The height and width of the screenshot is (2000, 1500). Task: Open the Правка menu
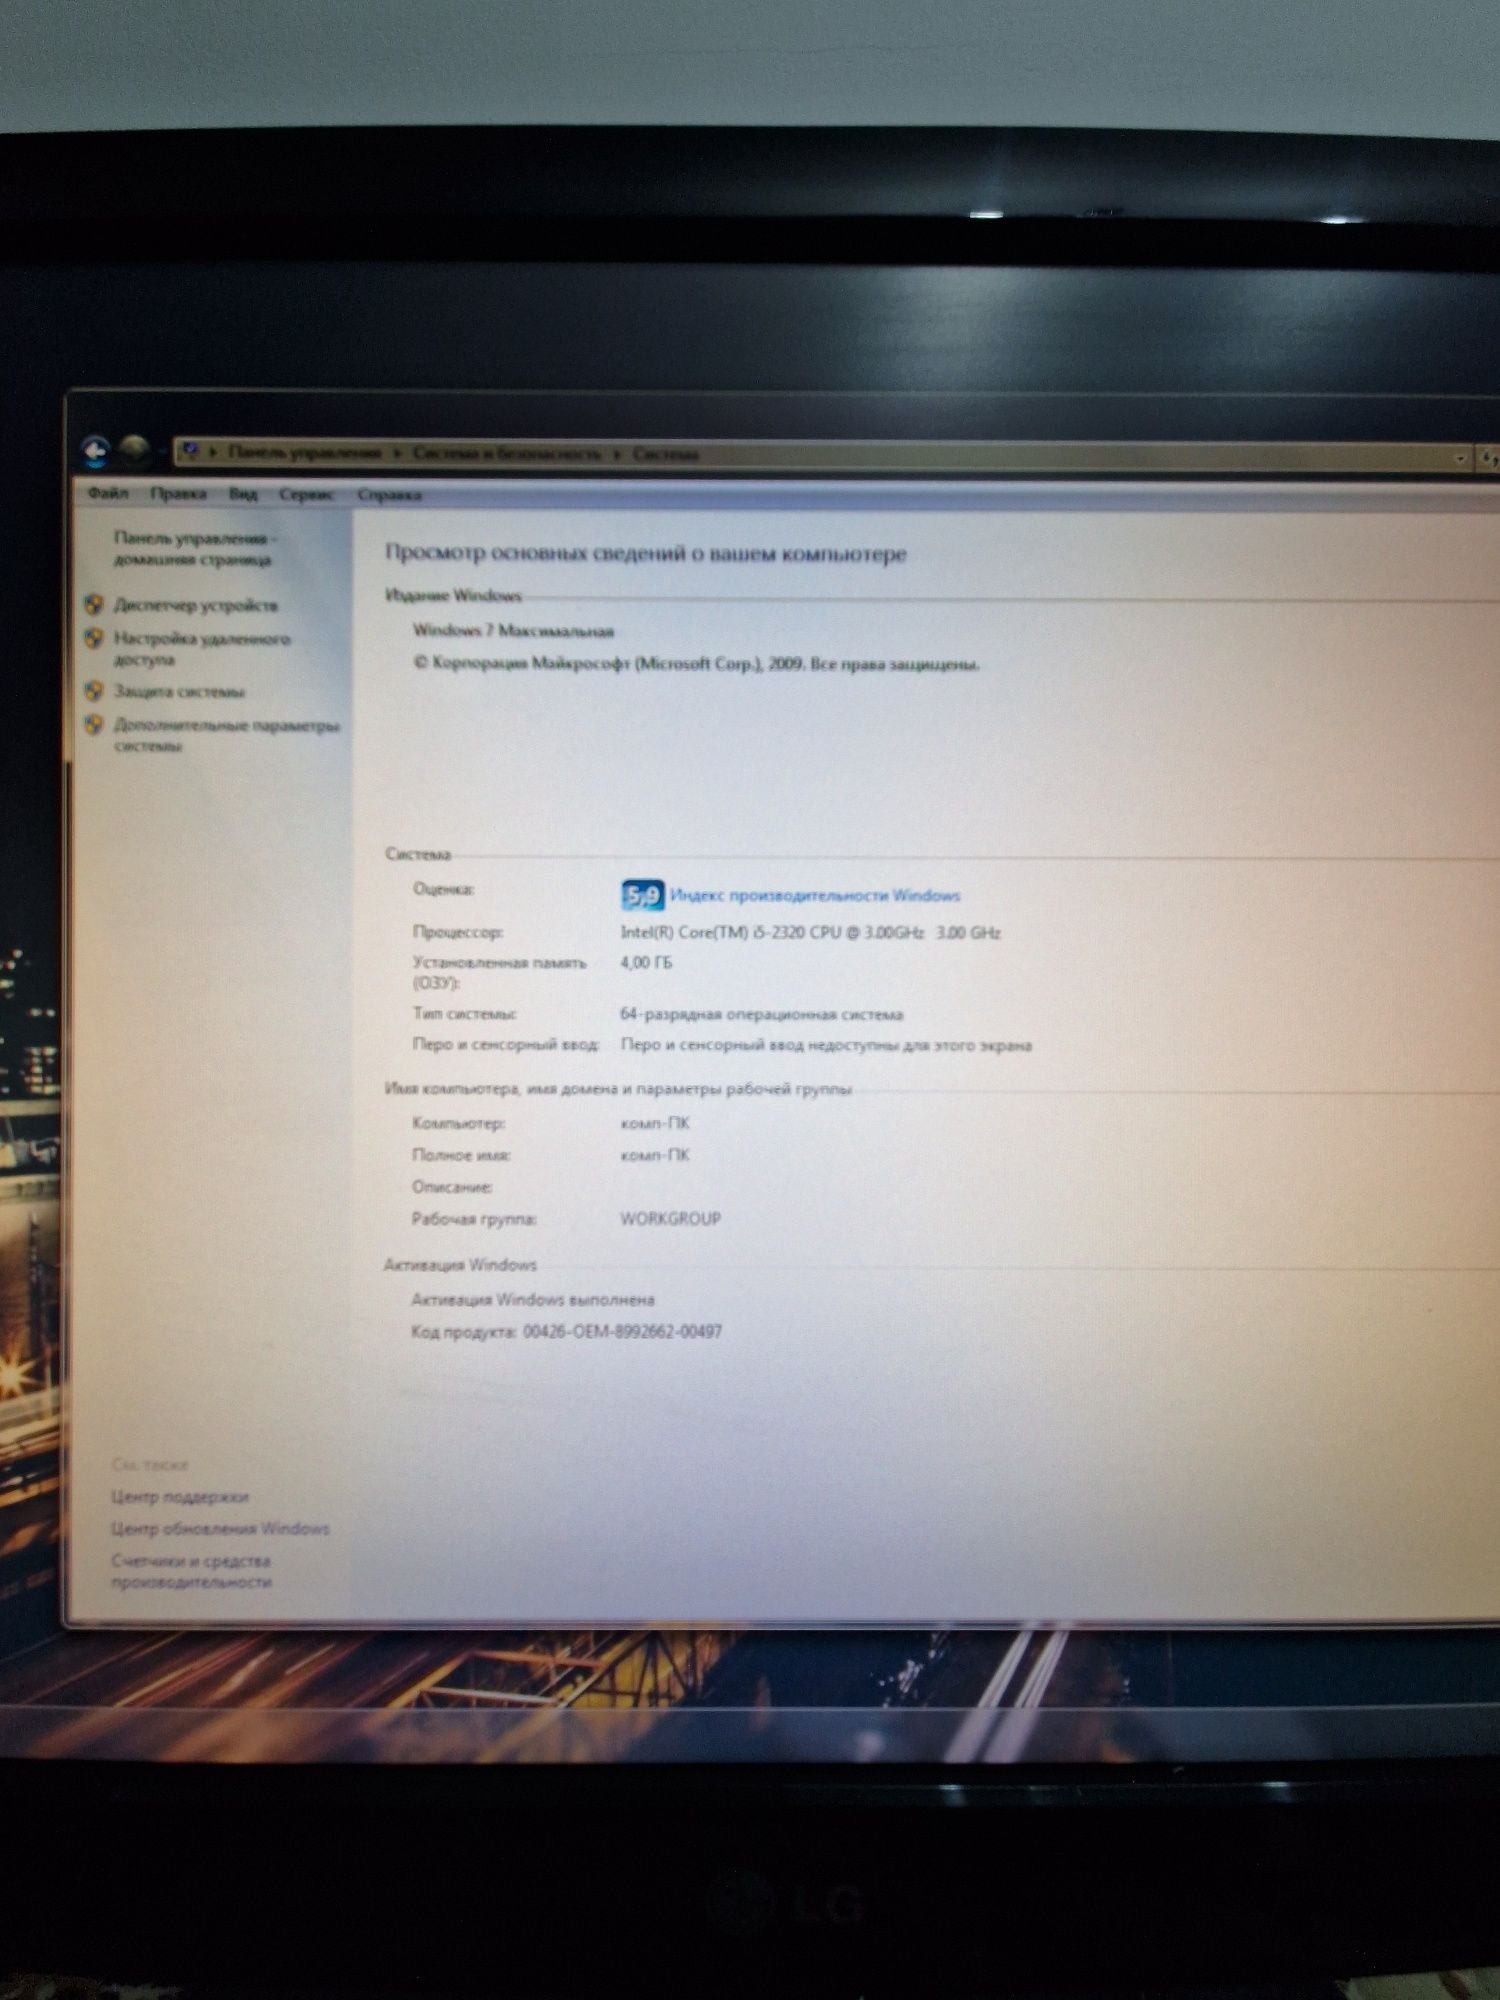178,494
